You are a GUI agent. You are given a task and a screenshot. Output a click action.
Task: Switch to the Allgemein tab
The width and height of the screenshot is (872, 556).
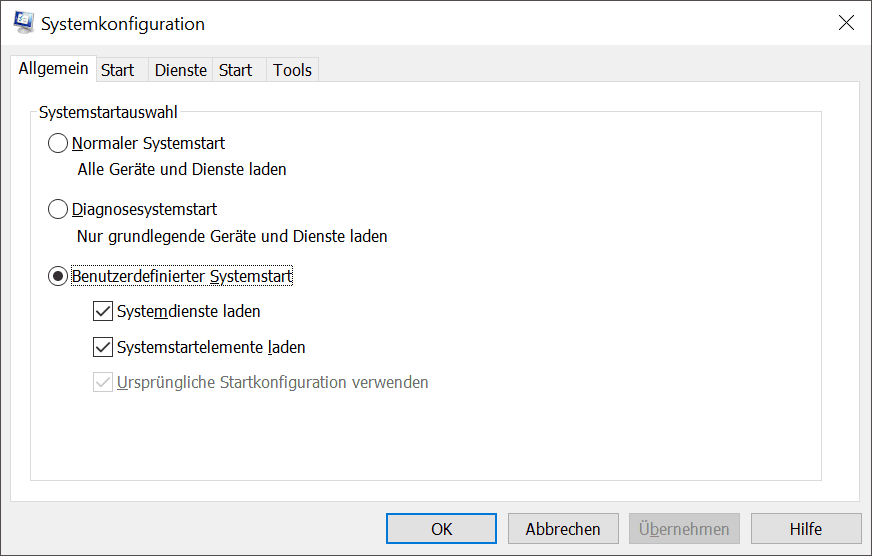[x=54, y=69]
